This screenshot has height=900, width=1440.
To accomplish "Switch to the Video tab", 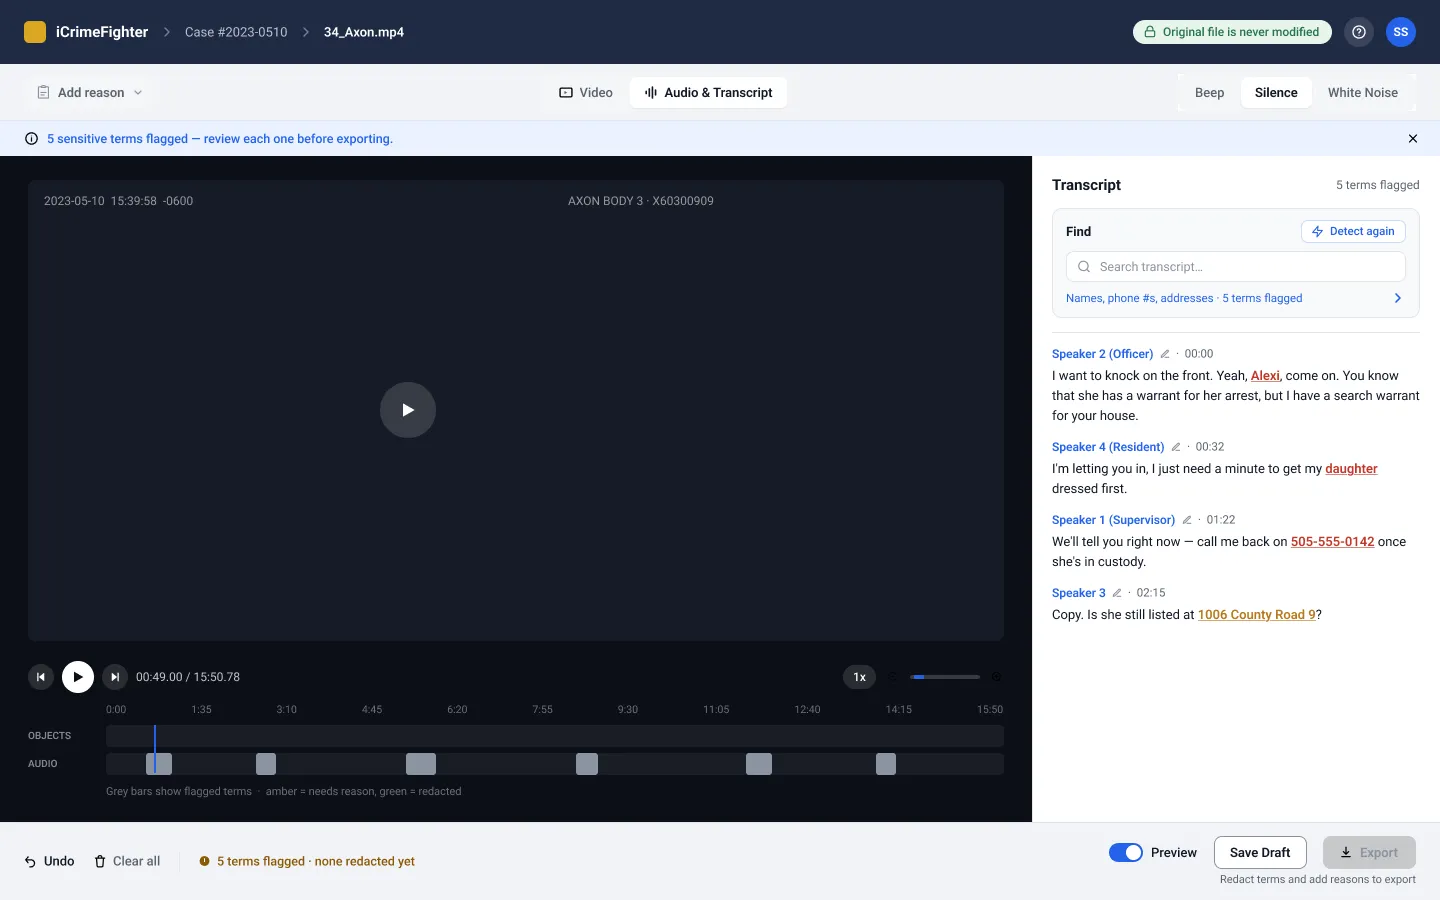I will coord(586,93).
